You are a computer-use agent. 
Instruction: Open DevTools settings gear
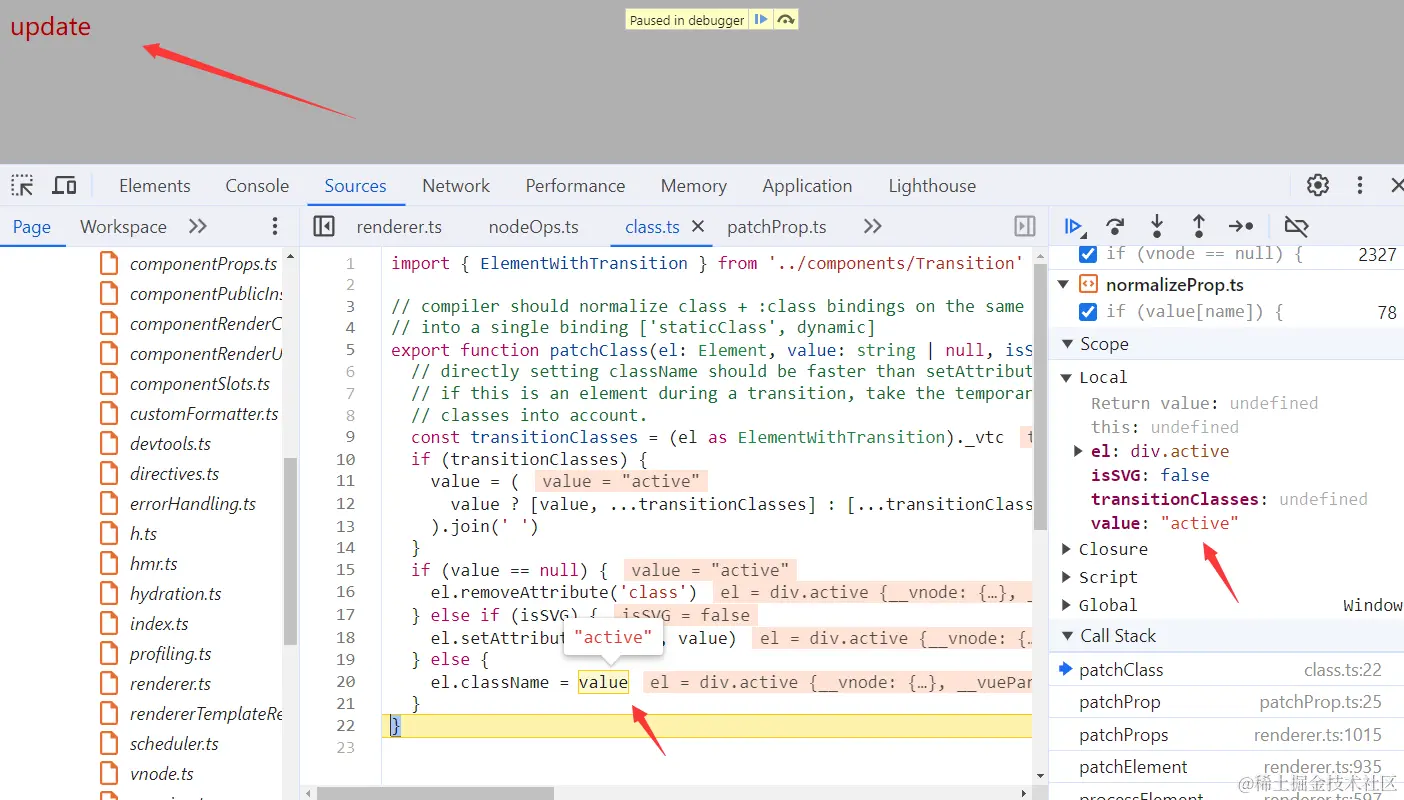pos(1318,185)
